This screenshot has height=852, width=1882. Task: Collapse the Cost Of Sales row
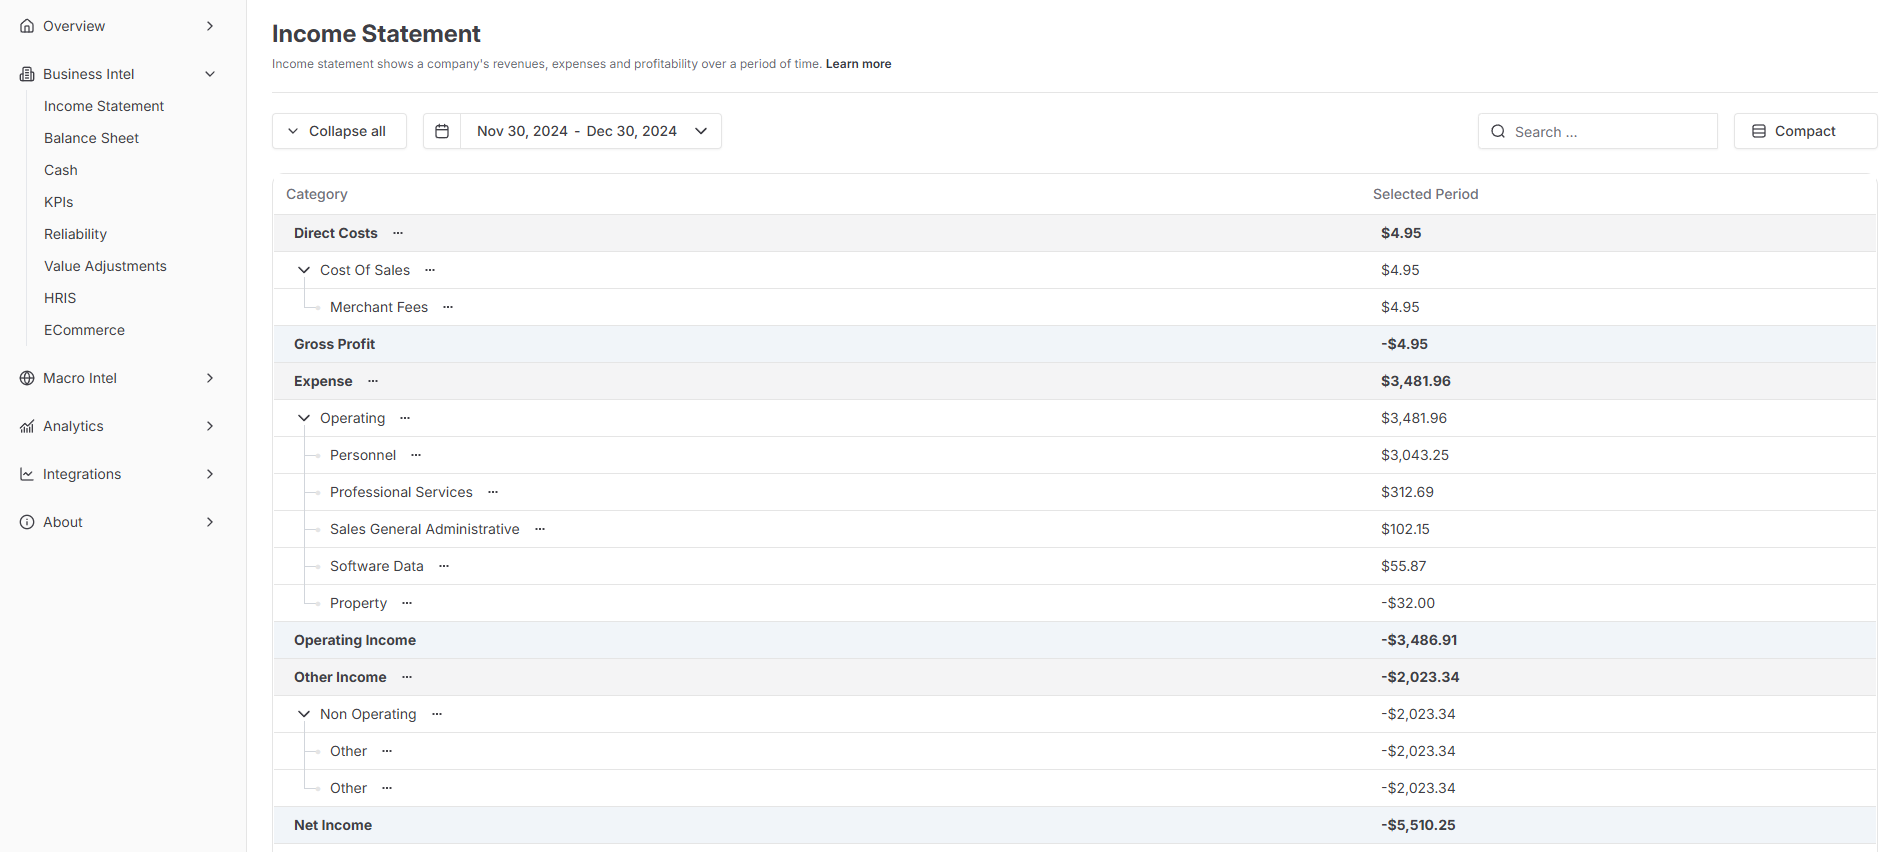coord(304,270)
